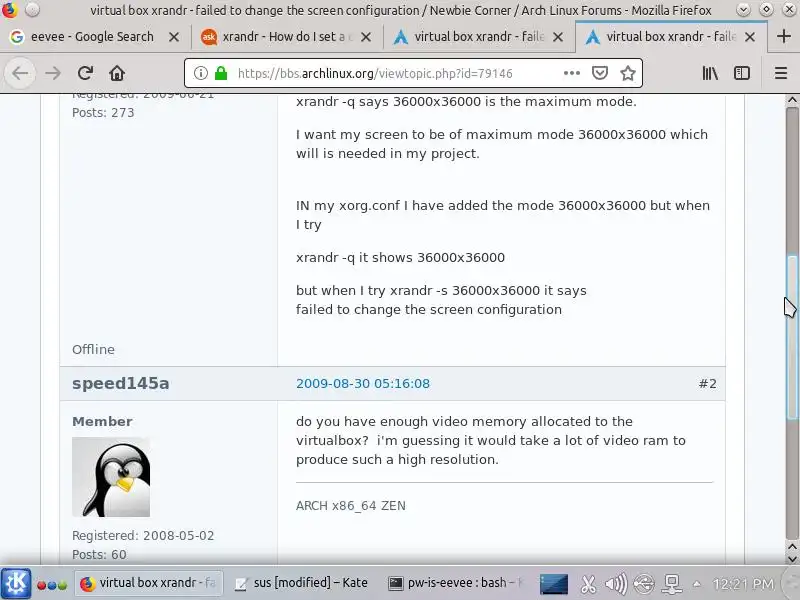Screen dimensions: 800x600
Task: Click the scrollbar up arrow
Action: (792, 100)
